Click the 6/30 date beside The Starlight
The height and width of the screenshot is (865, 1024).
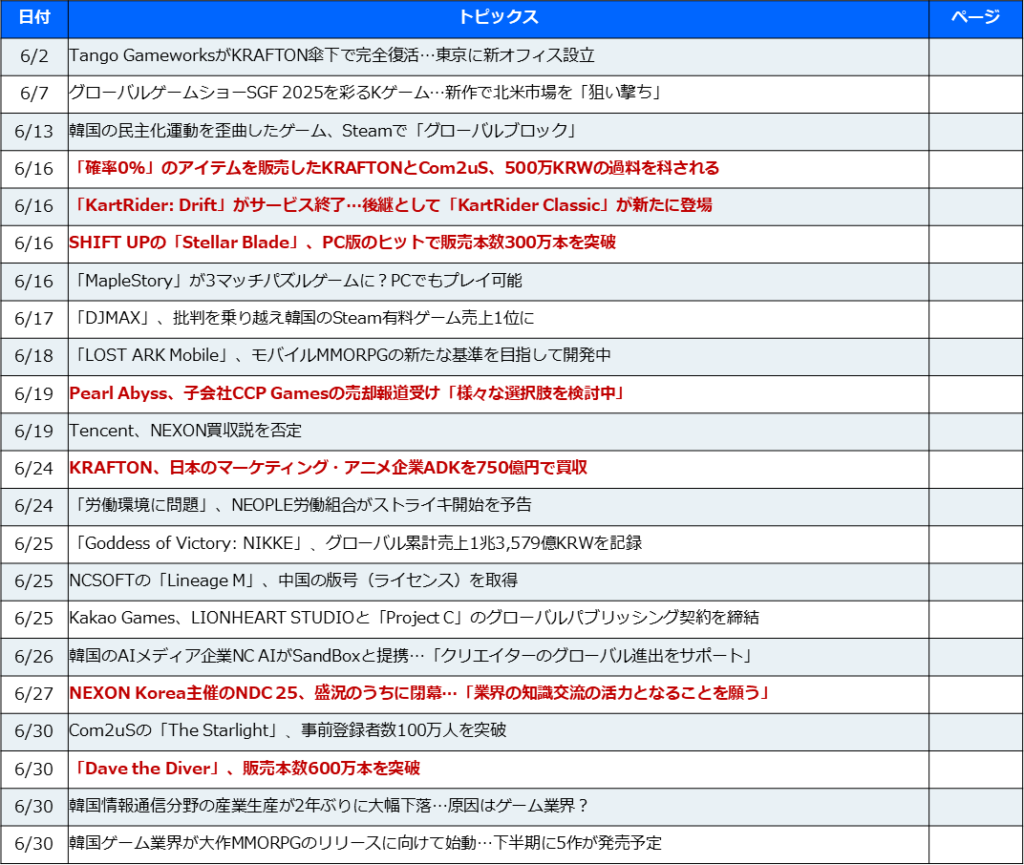34,731
